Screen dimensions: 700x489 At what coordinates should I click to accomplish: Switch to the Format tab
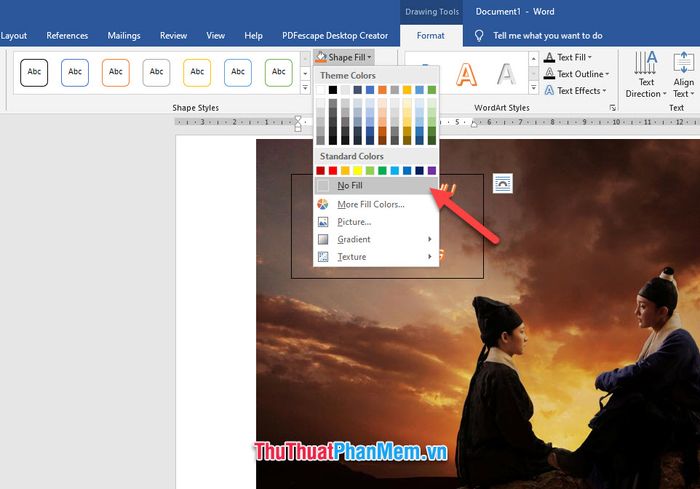[x=430, y=35]
